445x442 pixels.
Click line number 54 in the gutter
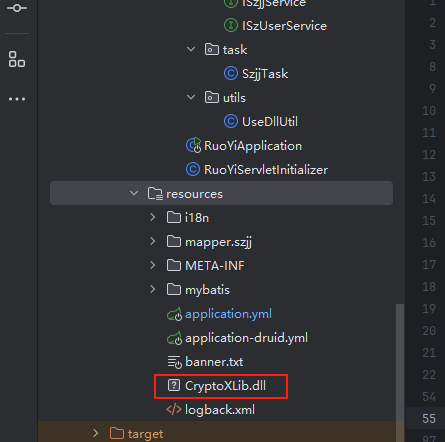point(429,396)
